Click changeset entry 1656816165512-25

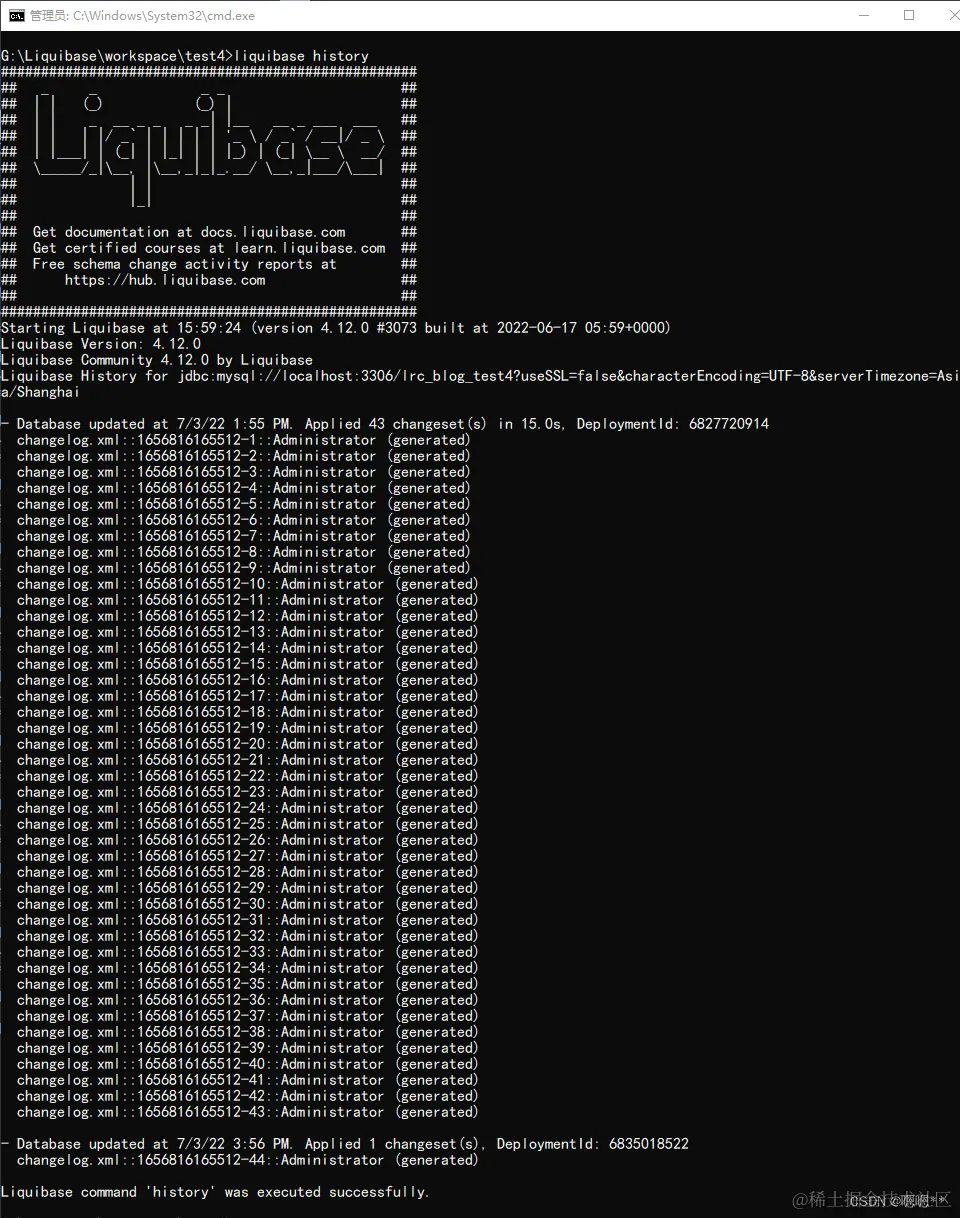(247, 824)
